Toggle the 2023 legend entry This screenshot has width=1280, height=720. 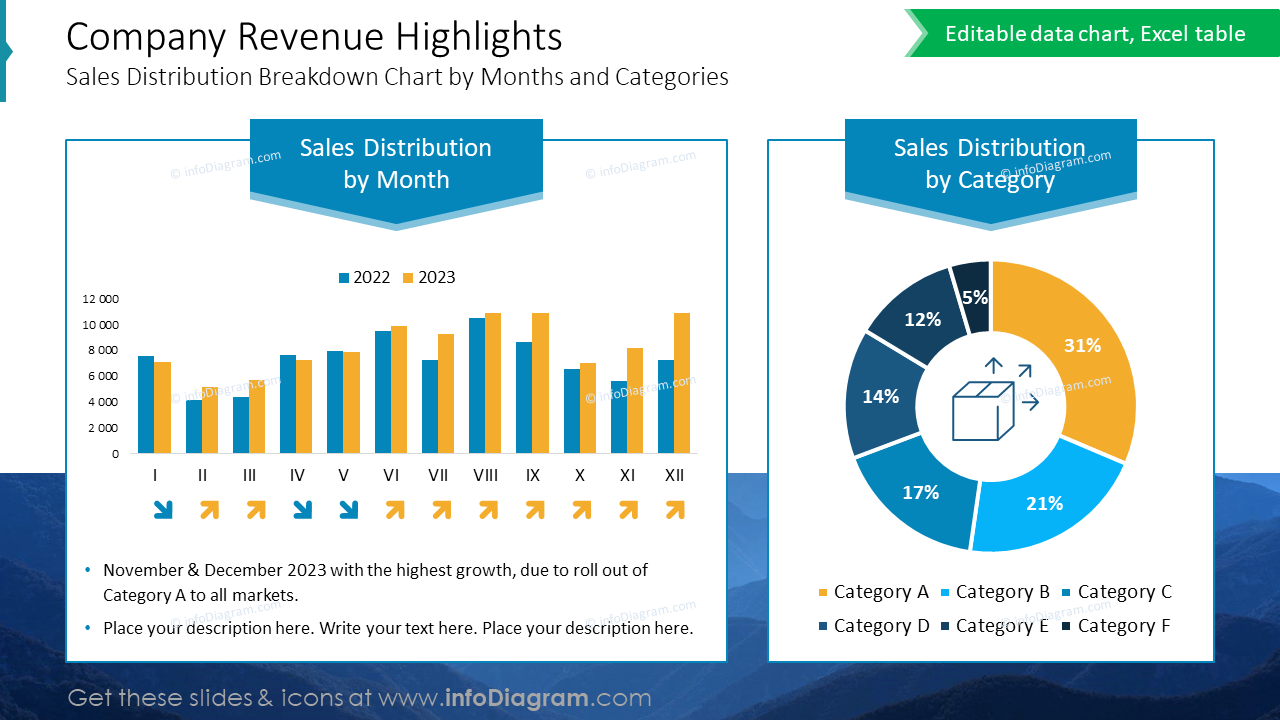pos(429,277)
